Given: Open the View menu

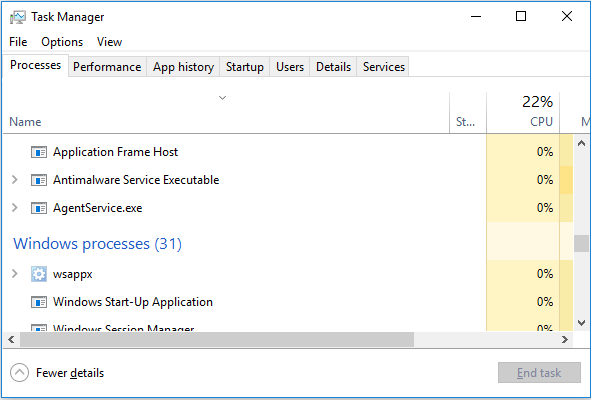Looking at the screenshot, I should pos(109,42).
